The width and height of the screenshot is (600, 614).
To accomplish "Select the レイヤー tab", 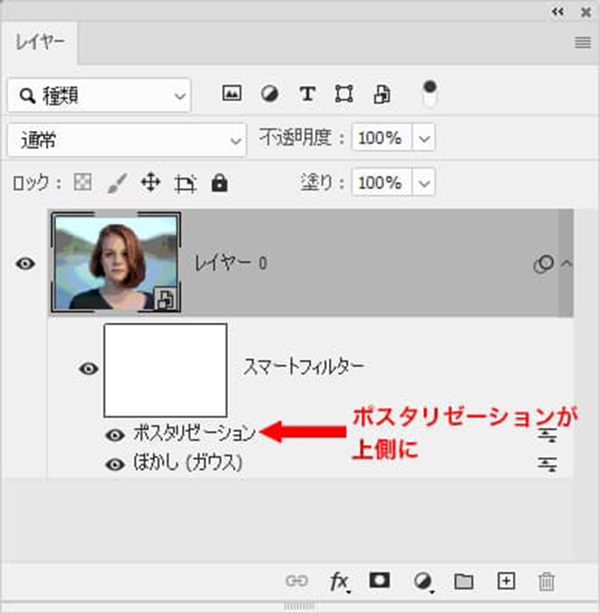I will click(x=40, y=42).
